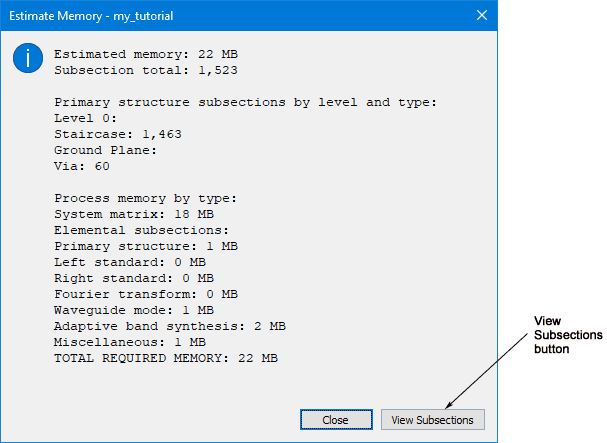607x443 pixels.
Task: Open the View Subsections button
Action: (x=432, y=420)
